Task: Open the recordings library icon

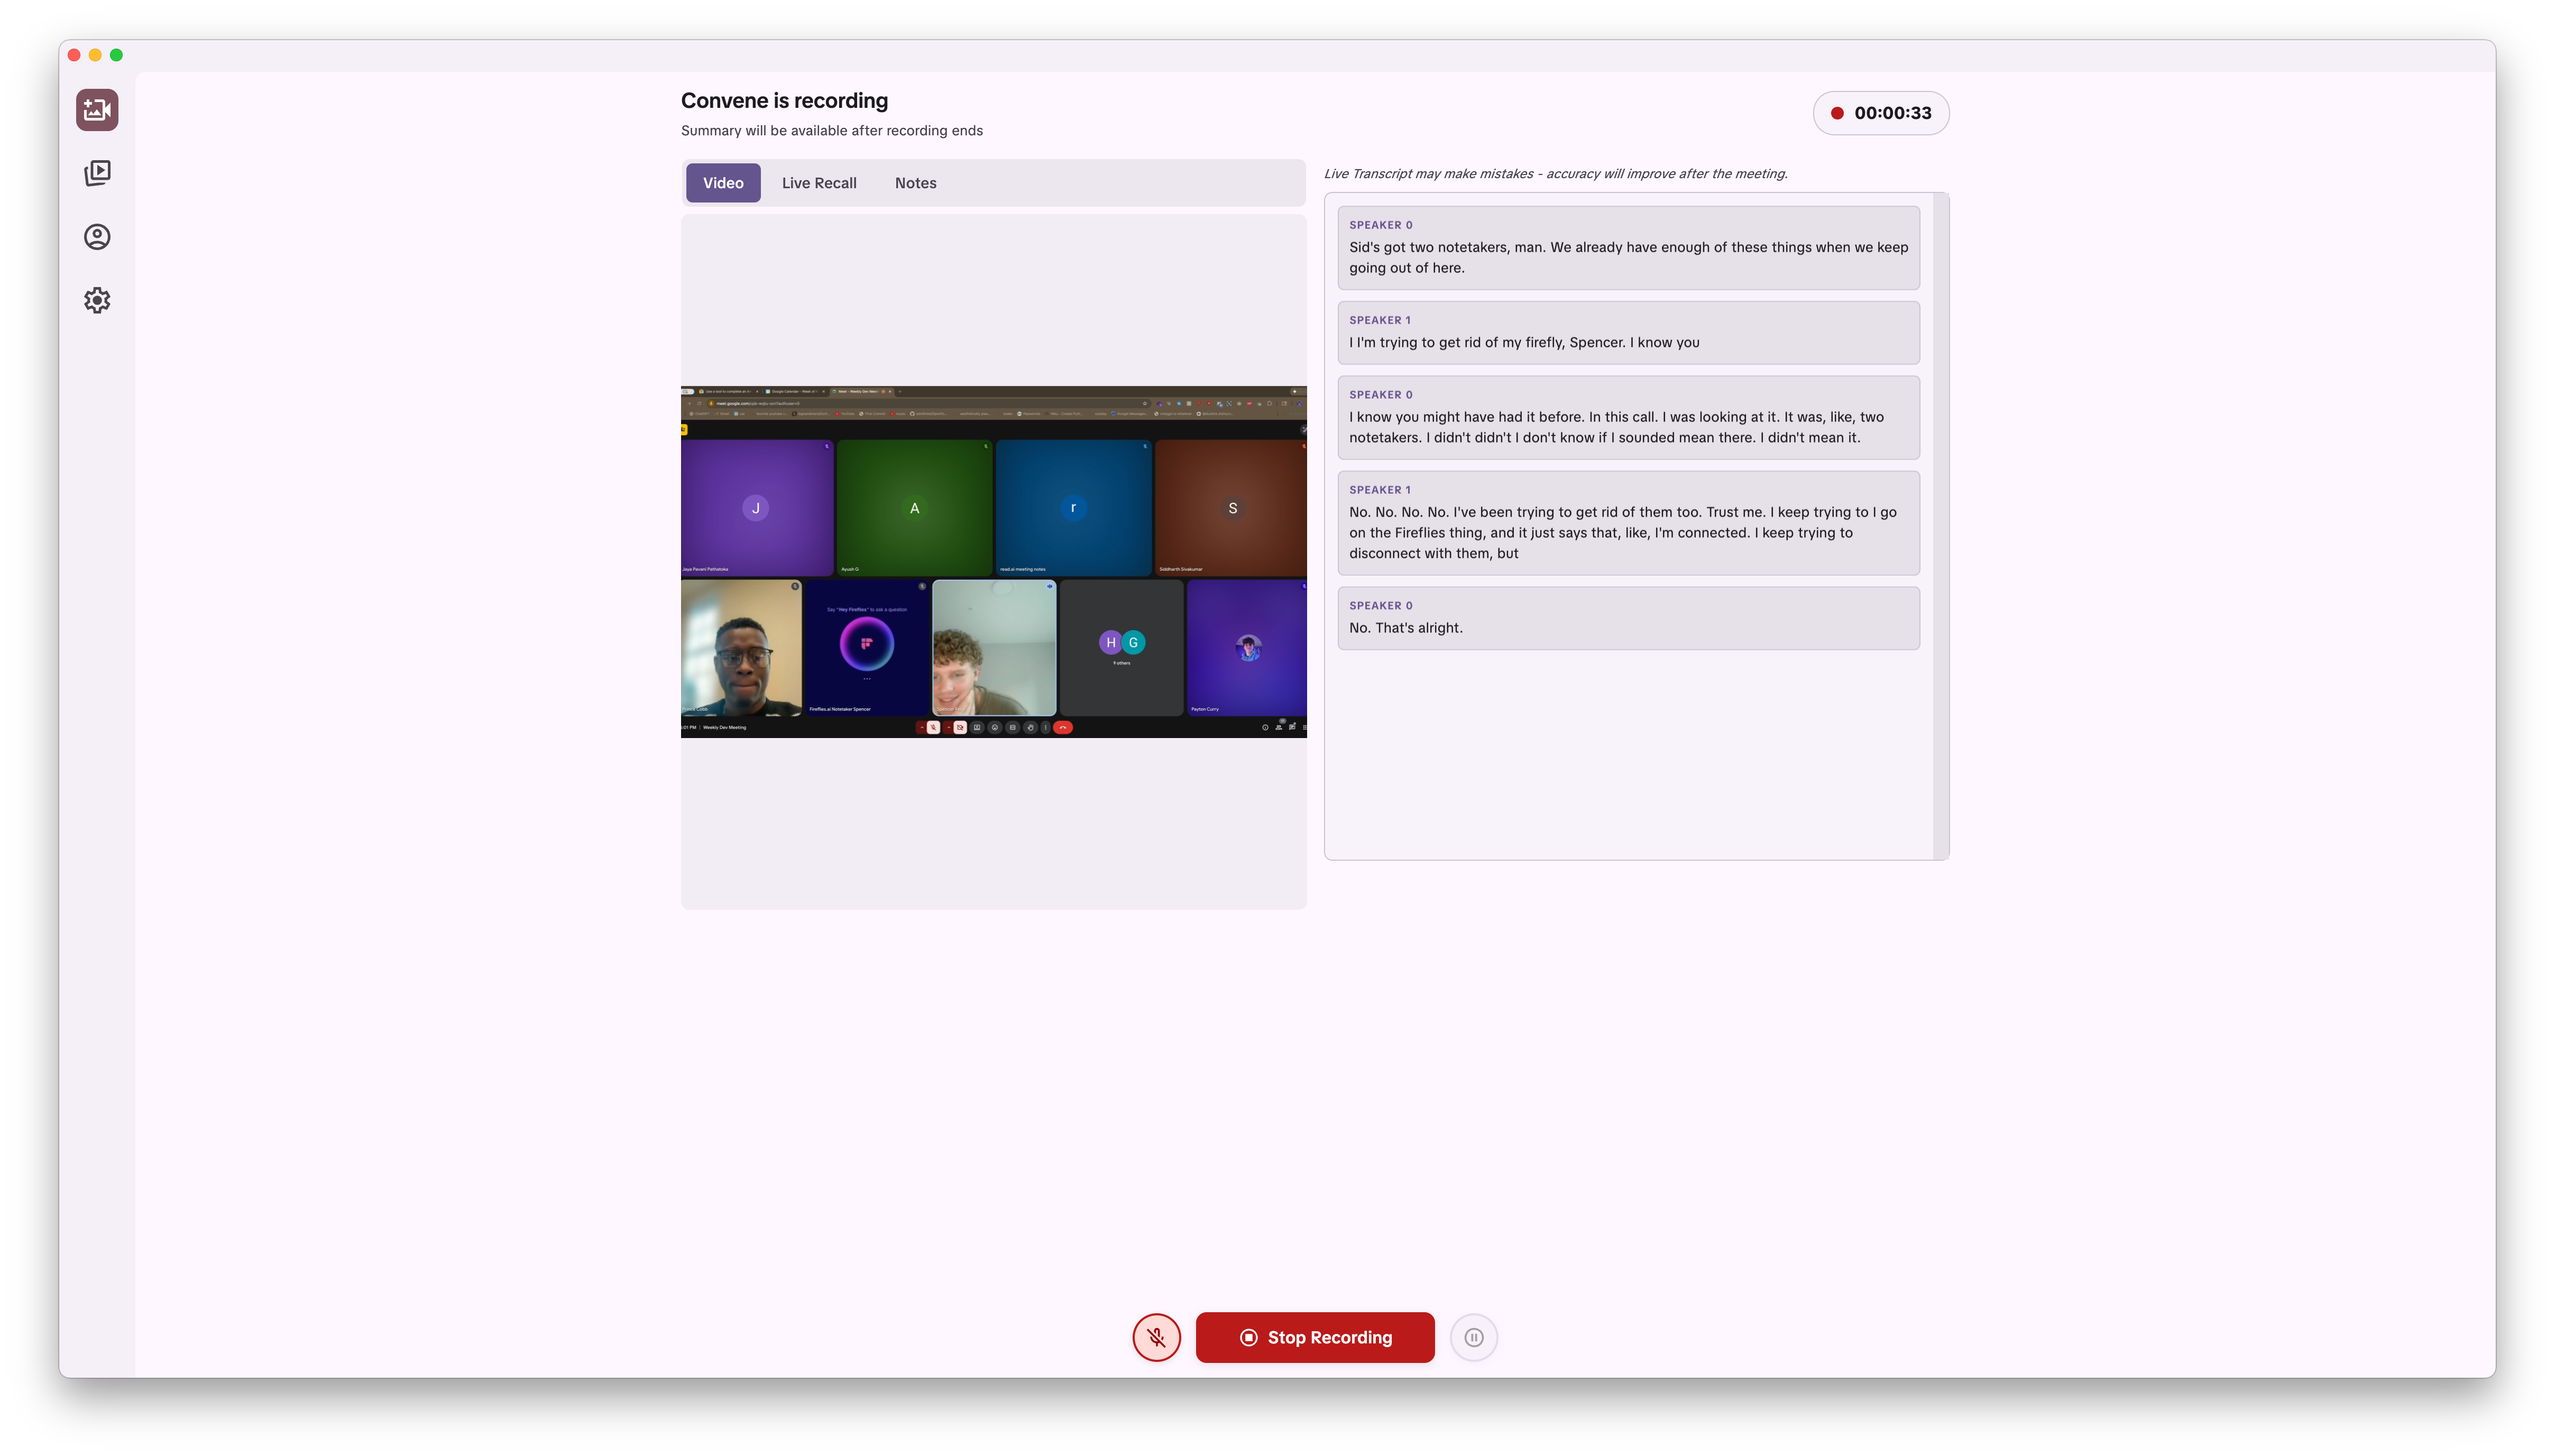Action: coord(96,172)
